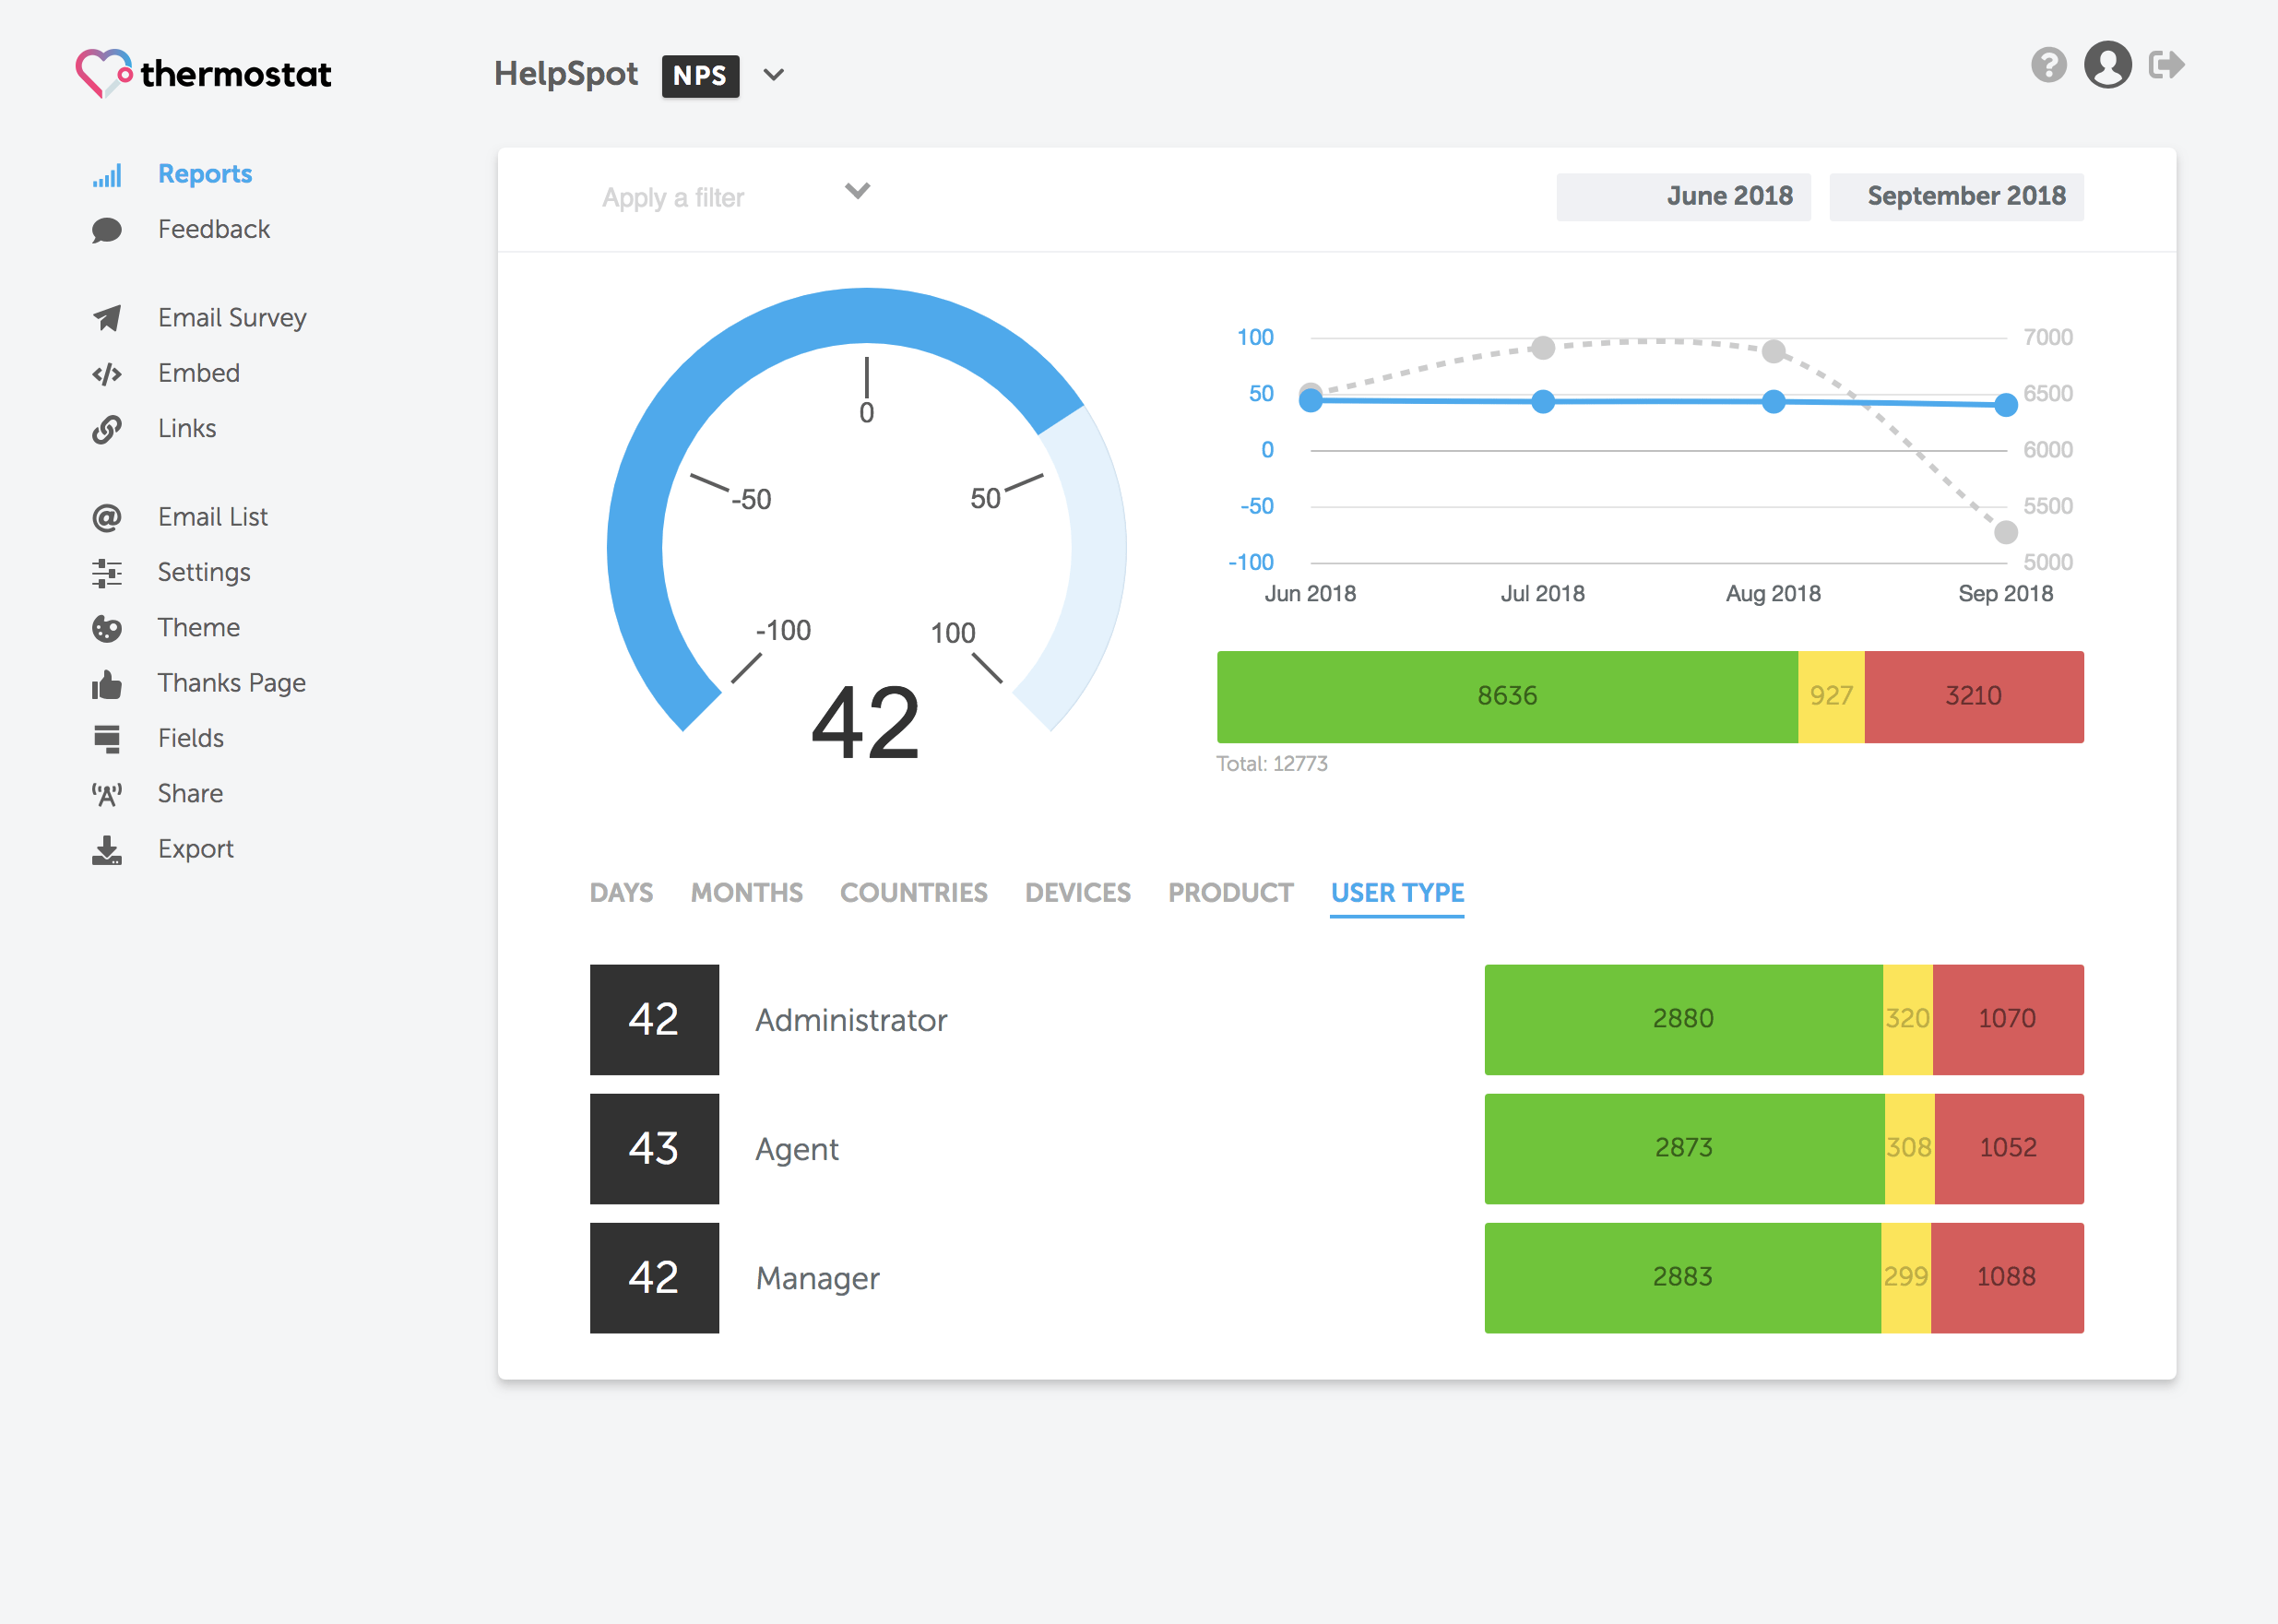The height and width of the screenshot is (1624, 2278).
Task: Click the red 3210 detractors bar segment
Action: coord(1973,696)
